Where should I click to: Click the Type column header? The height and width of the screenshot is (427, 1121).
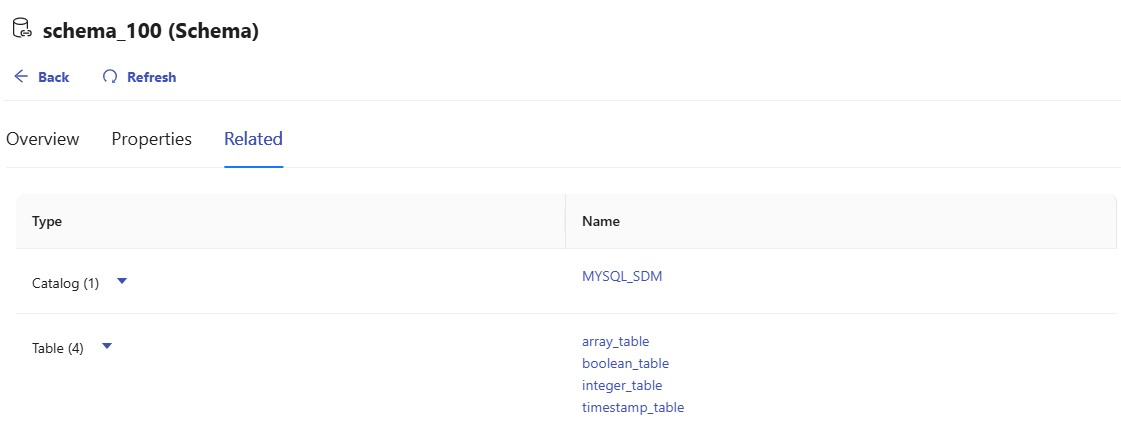pyautogui.click(x=47, y=221)
